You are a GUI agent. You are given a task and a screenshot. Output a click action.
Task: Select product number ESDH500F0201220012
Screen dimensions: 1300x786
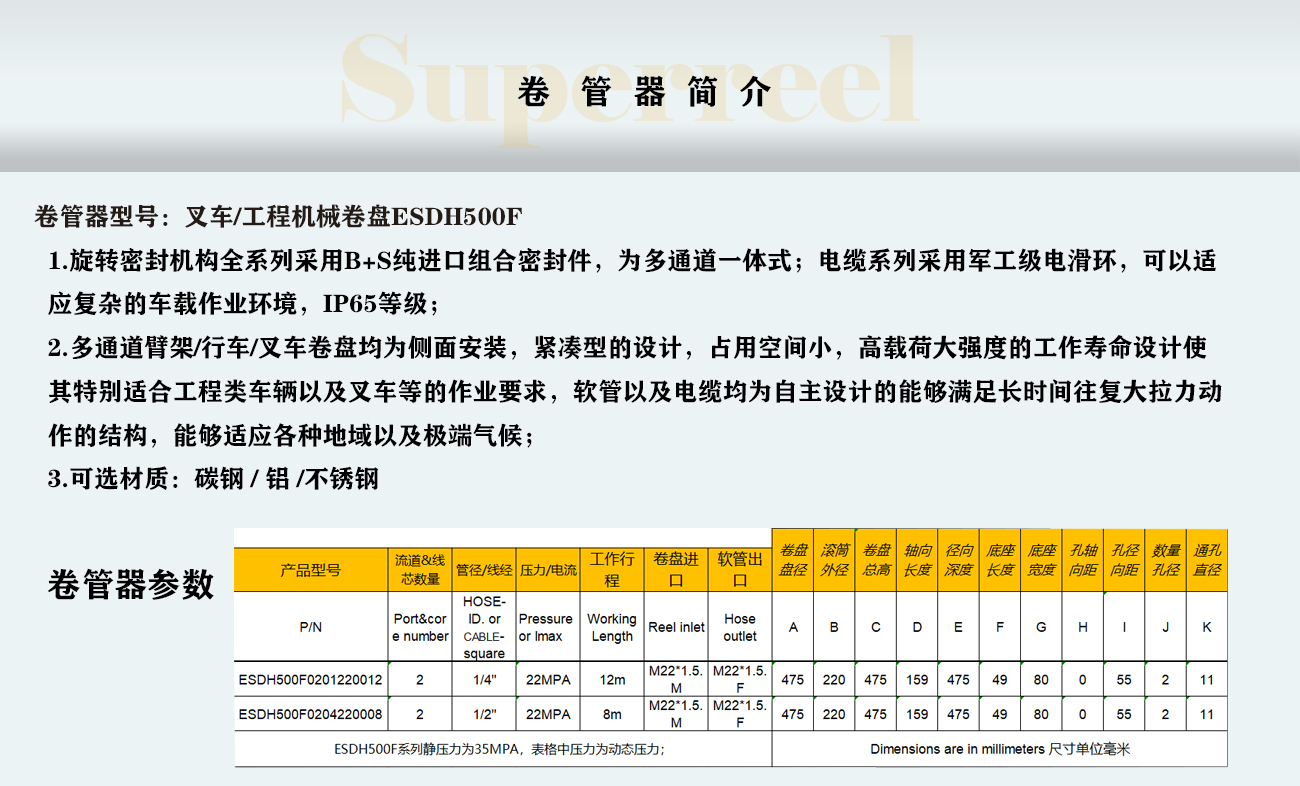pyautogui.click(x=310, y=680)
